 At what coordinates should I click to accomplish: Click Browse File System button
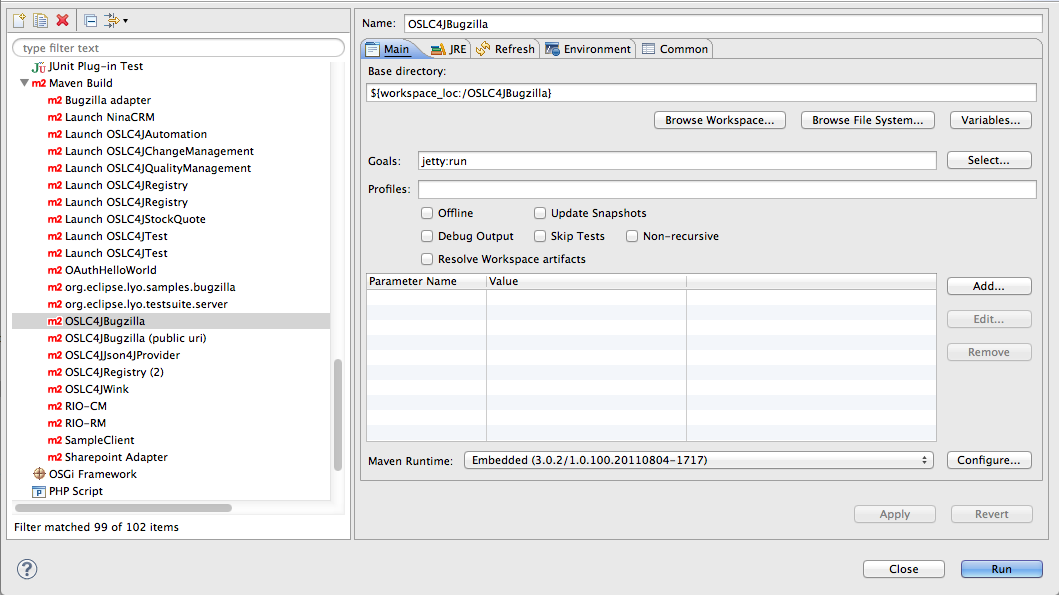(x=867, y=120)
